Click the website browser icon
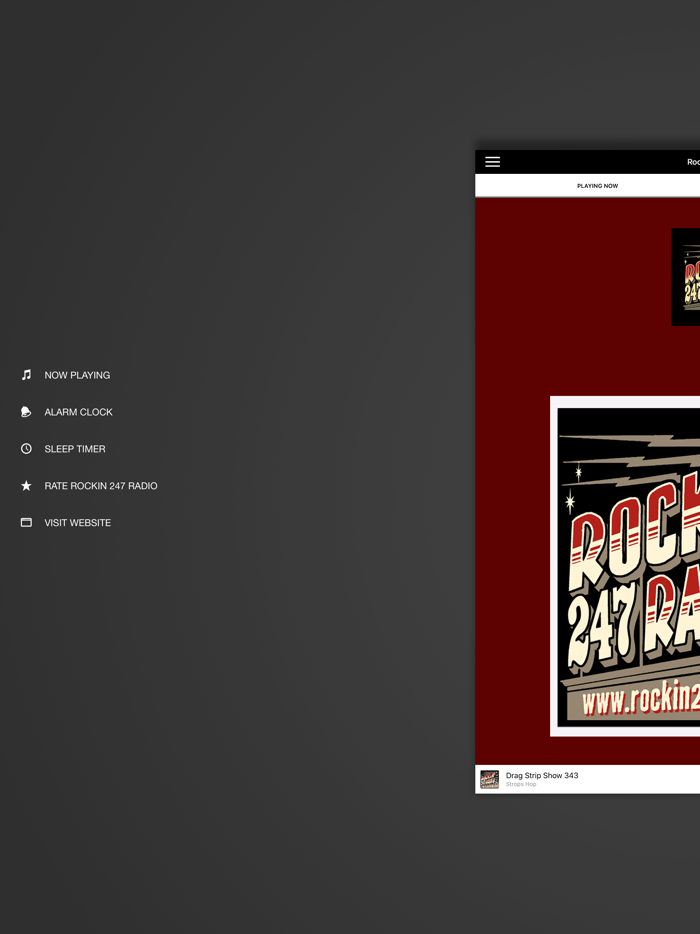The height and width of the screenshot is (934, 700). coord(26,522)
